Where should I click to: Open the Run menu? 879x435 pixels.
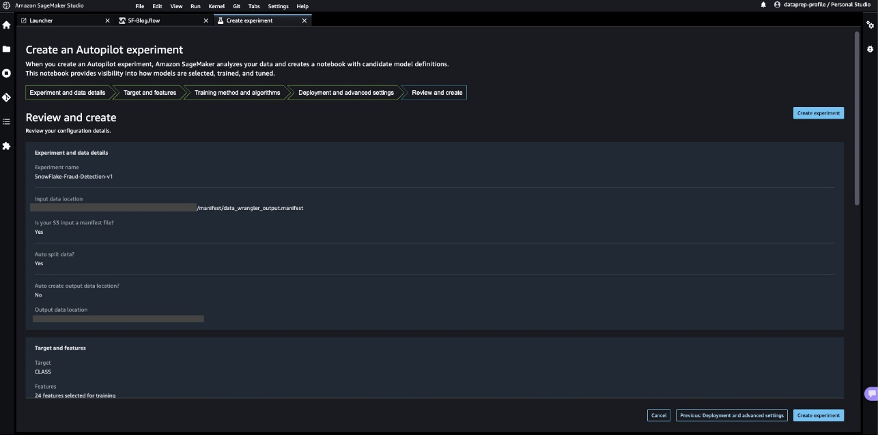(195, 6)
